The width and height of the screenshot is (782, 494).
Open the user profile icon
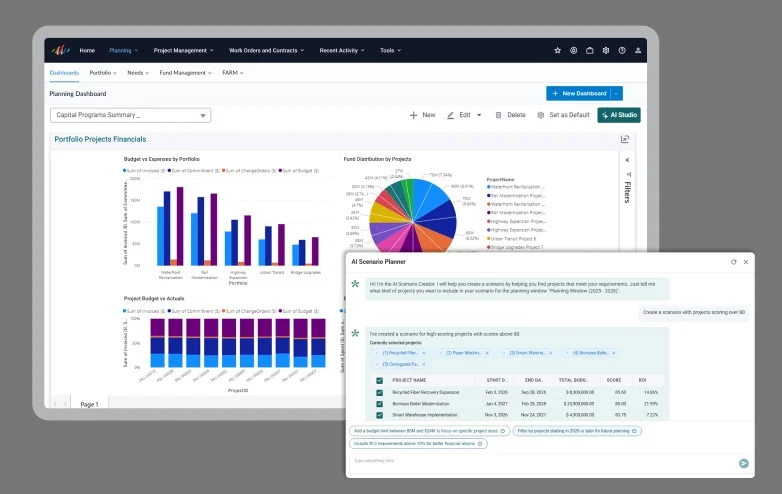(x=638, y=50)
